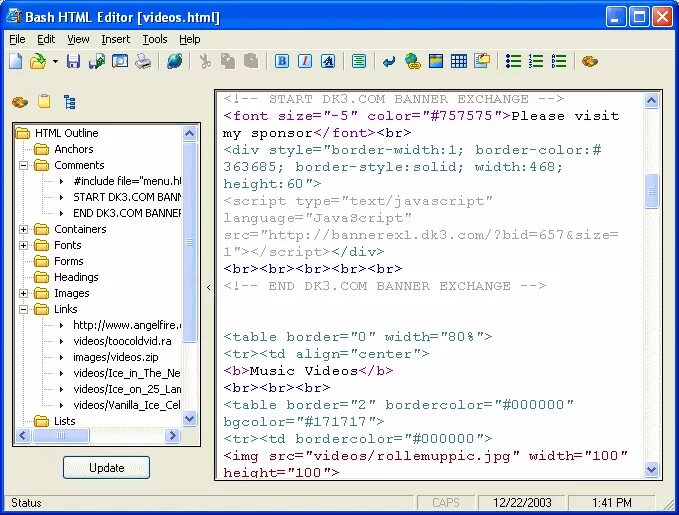This screenshot has width=679, height=515.
Task: Click the outline panel's scroll up arrow
Action: tap(190, 133)
